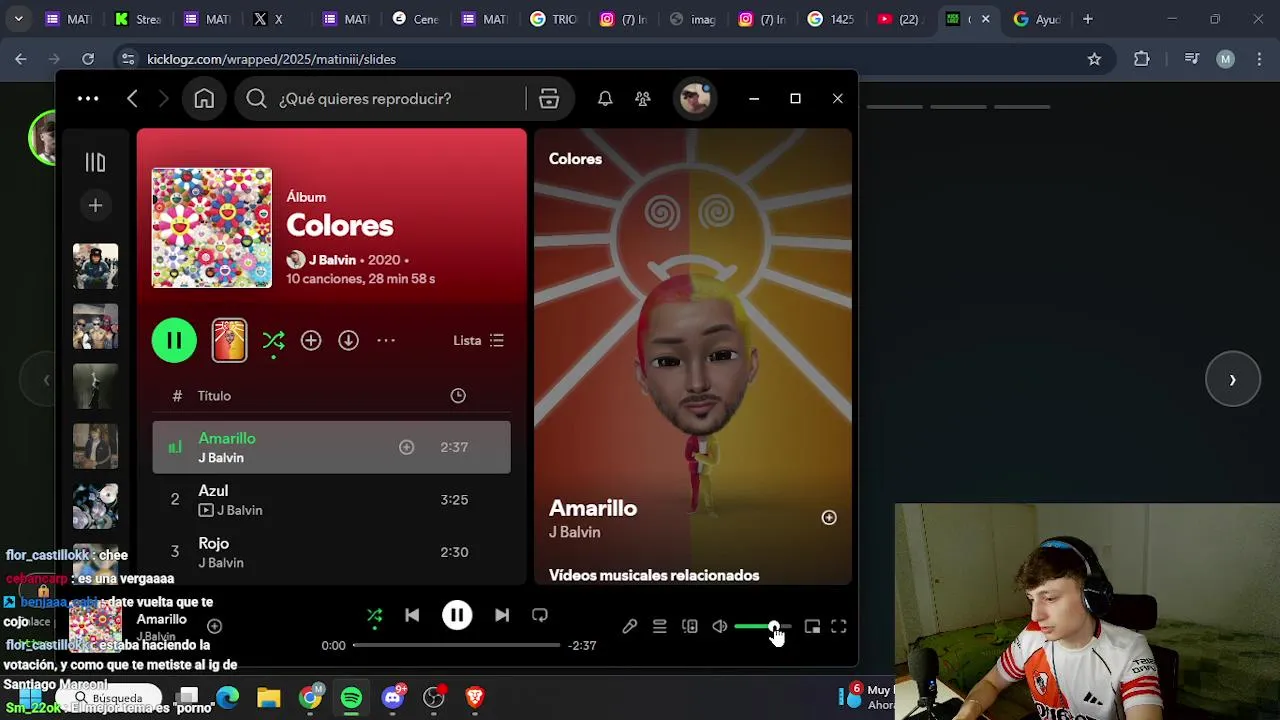Open Lista view mode dropdown
This screenshot has width=1280, height=720.
[479, 340]
